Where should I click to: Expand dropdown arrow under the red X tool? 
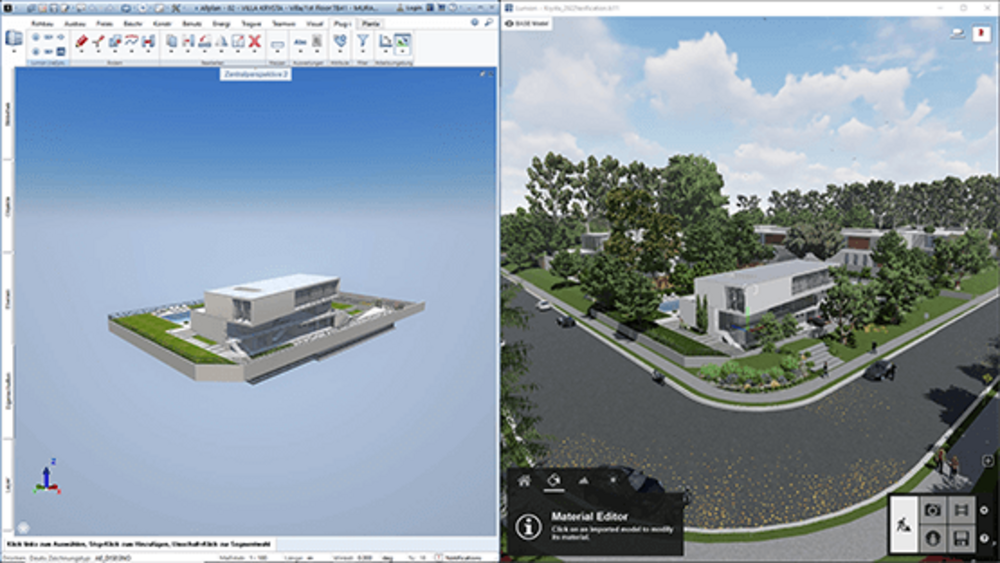(254, 54)
